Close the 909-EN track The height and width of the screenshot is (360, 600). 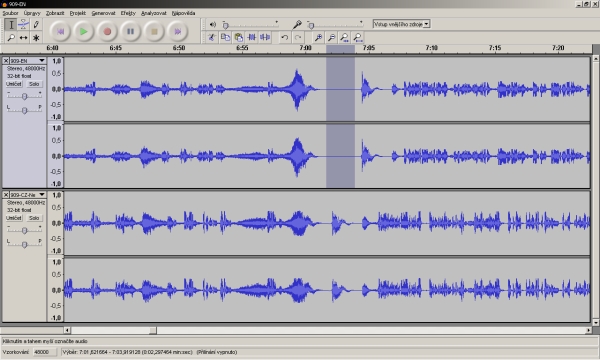[x=6, y=61]
